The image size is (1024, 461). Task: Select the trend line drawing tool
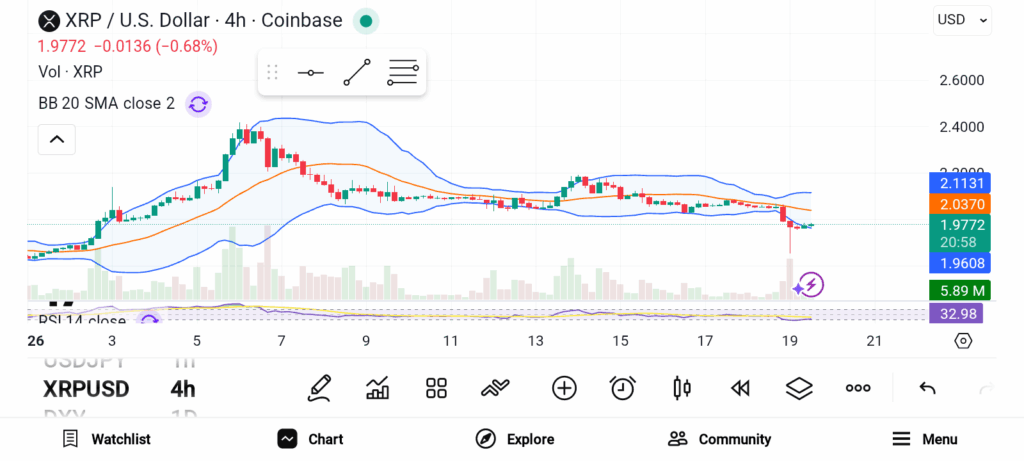coord(356,73)
